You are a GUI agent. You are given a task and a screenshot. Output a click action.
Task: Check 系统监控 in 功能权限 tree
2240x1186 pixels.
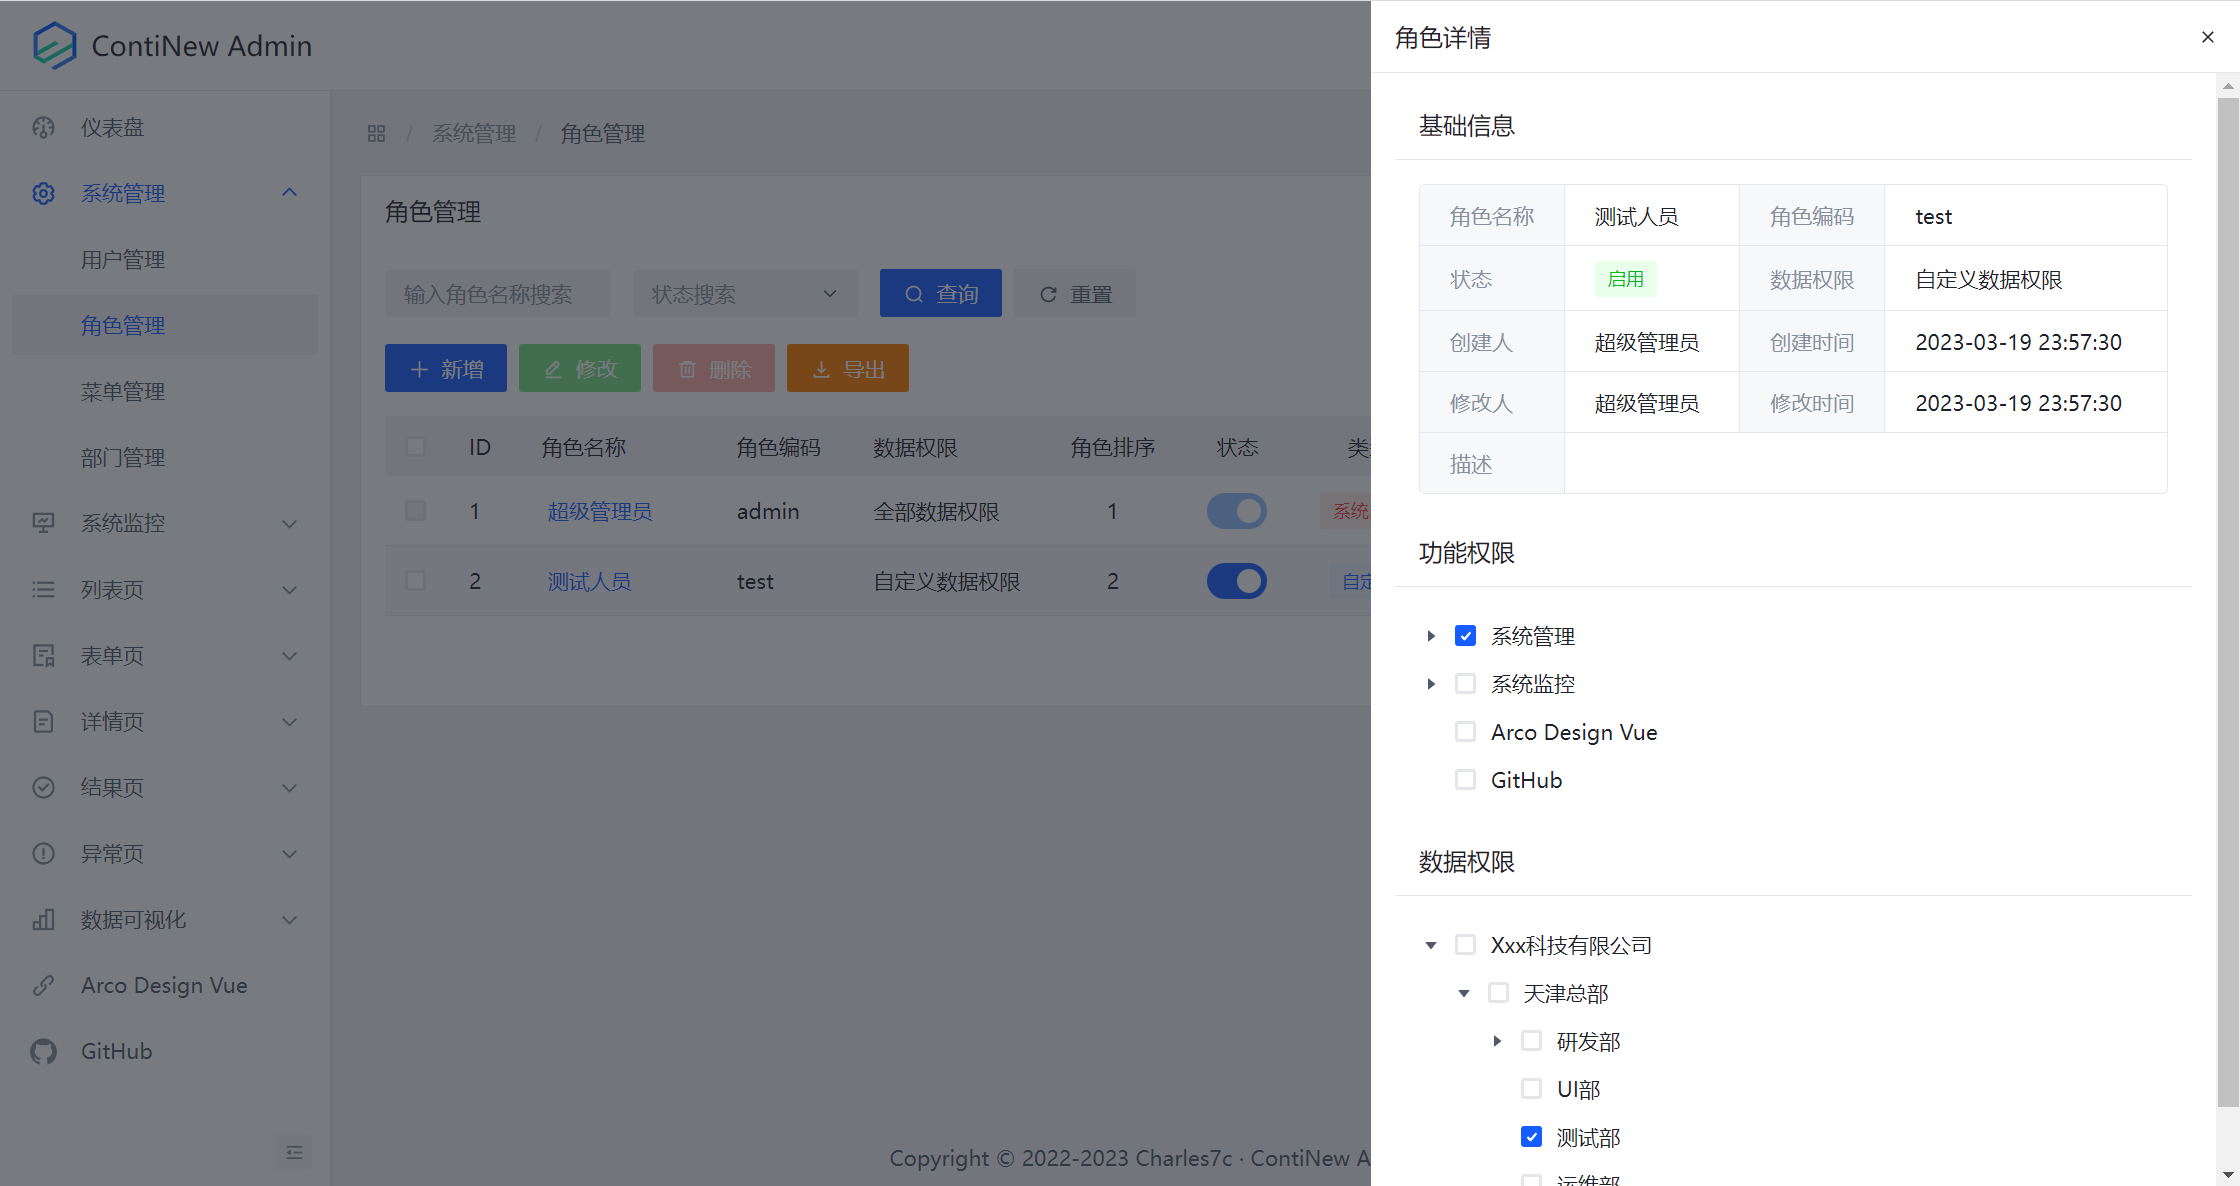click(x=1465, y=683)
